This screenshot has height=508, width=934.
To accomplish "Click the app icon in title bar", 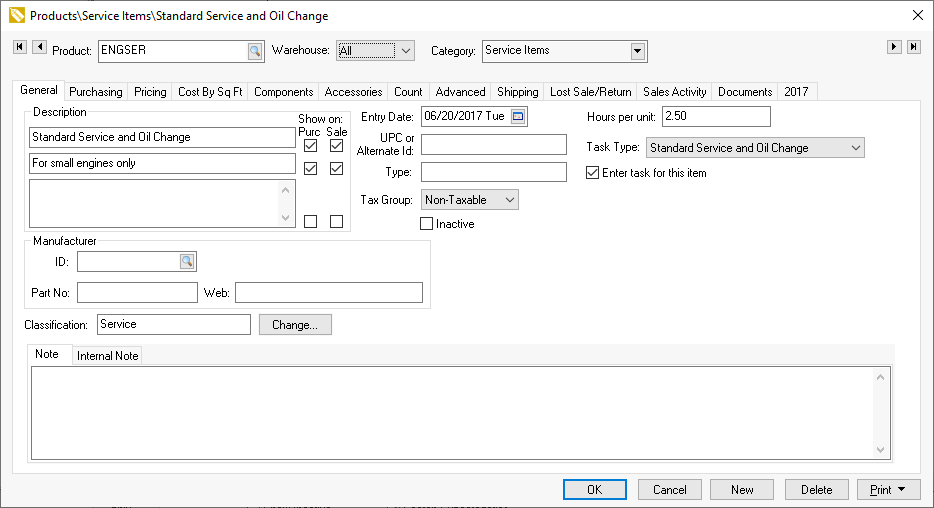I will (16, 16).
